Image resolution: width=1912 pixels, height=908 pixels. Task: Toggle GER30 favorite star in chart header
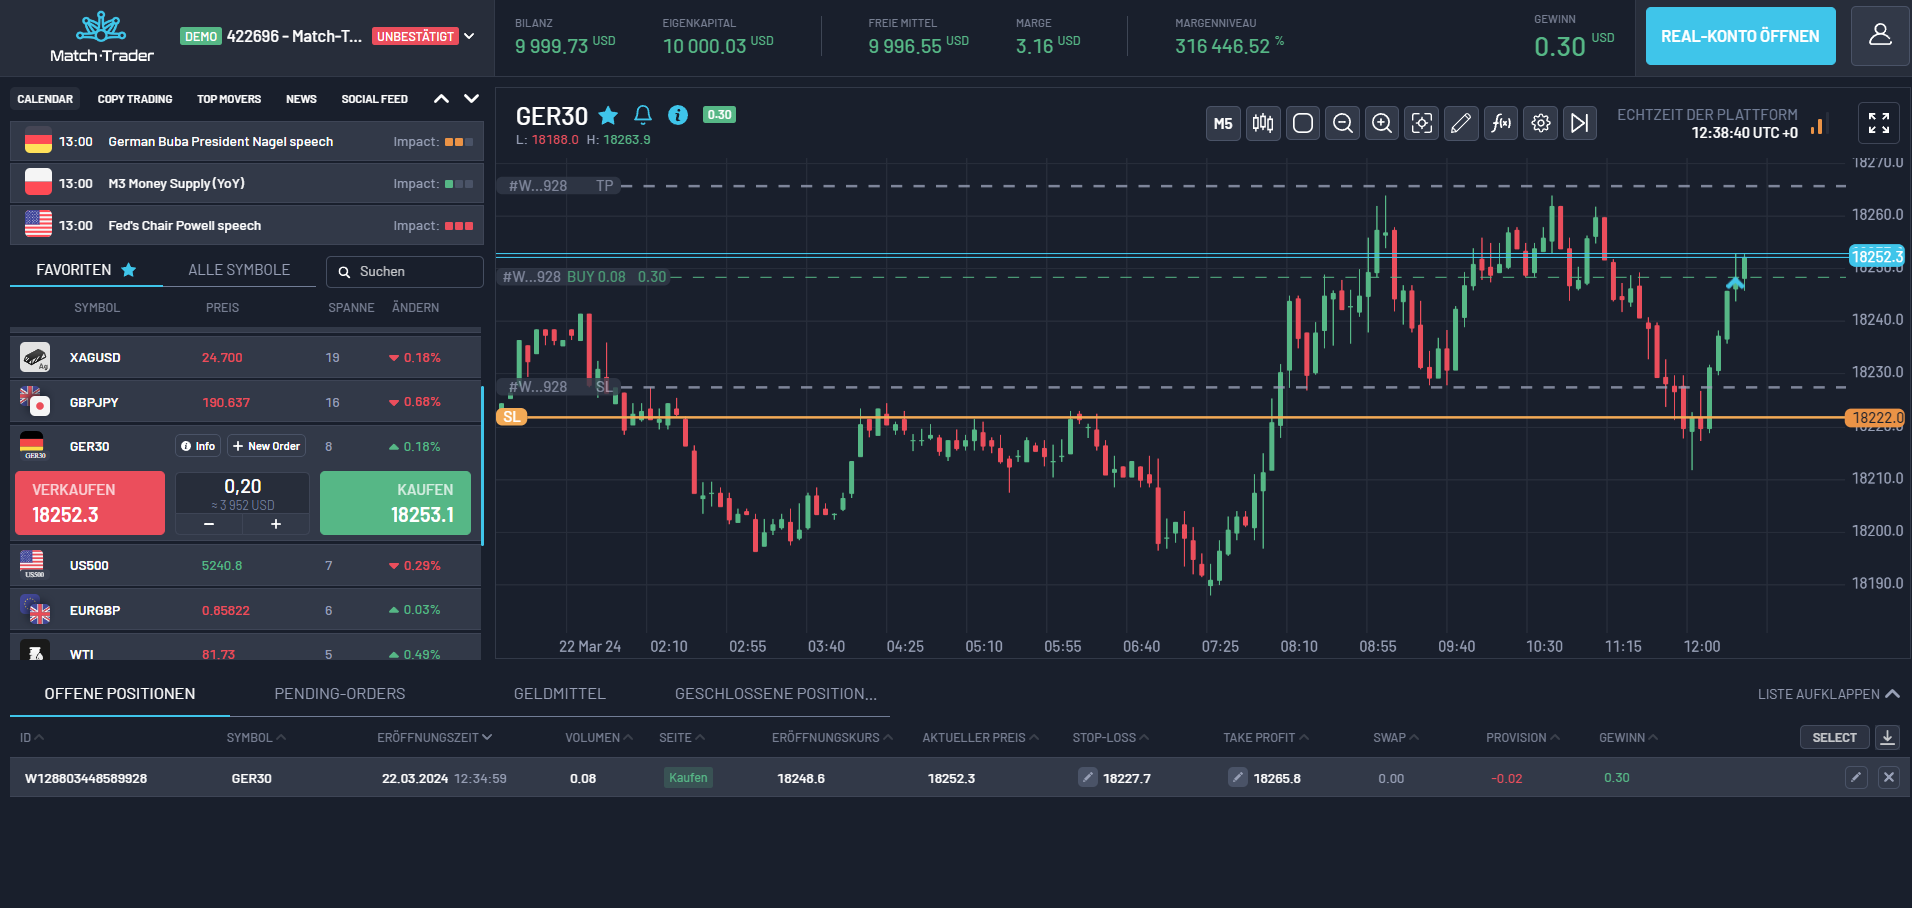(x=608, y=115)
